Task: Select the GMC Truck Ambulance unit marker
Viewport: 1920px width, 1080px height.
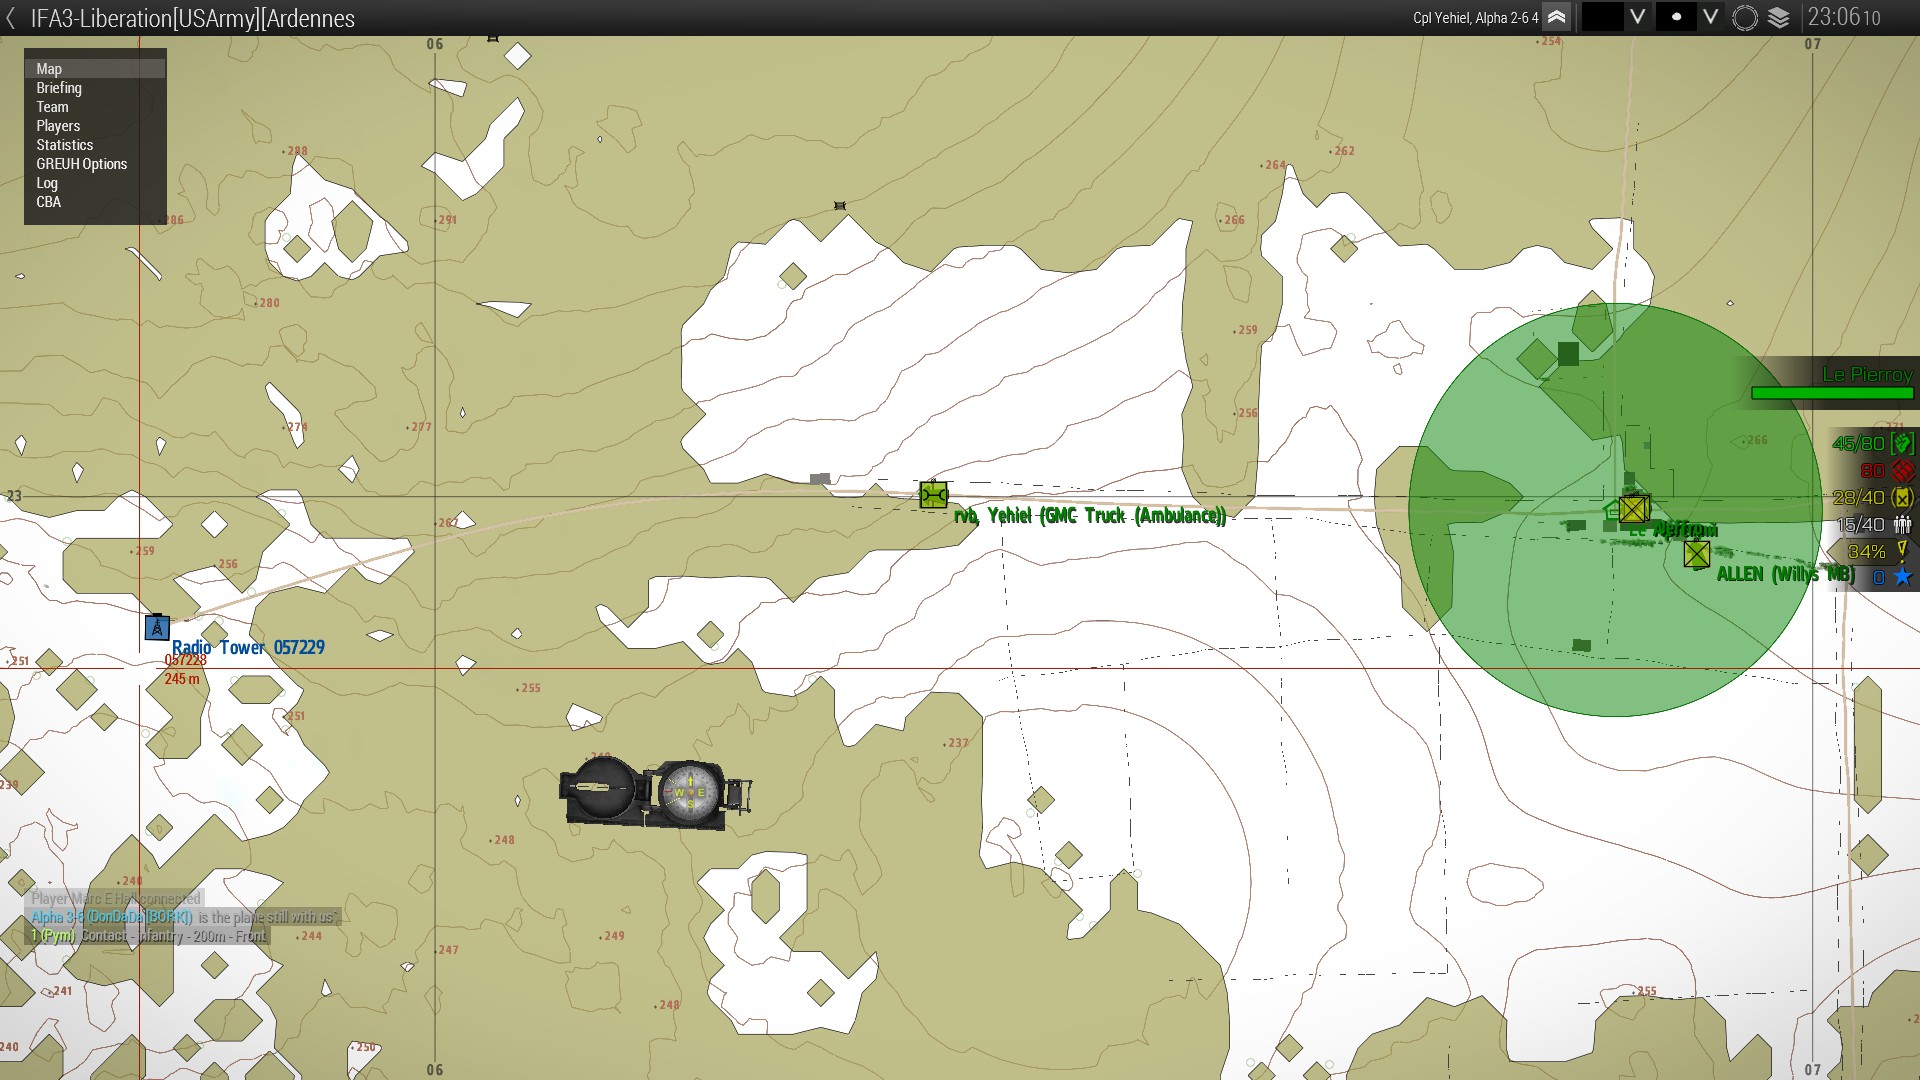Action: 933,495
